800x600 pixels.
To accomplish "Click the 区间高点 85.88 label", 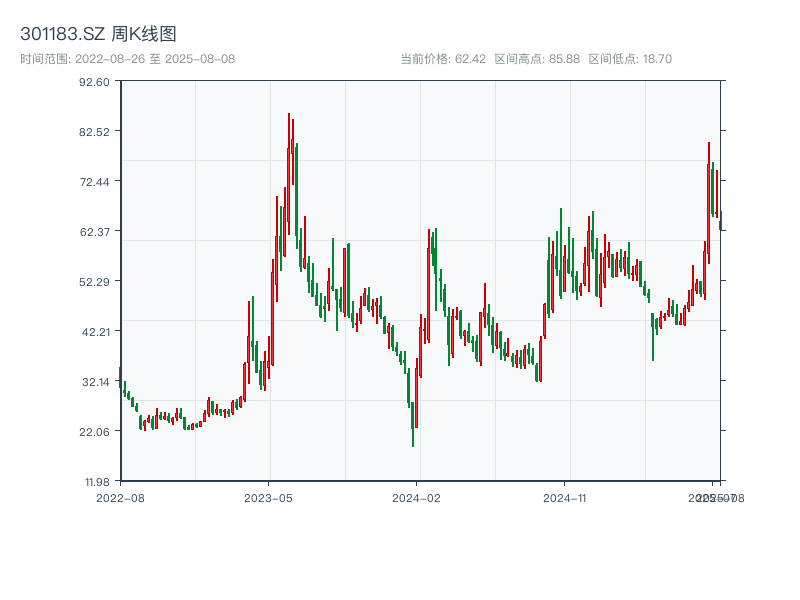I will 537,59.
